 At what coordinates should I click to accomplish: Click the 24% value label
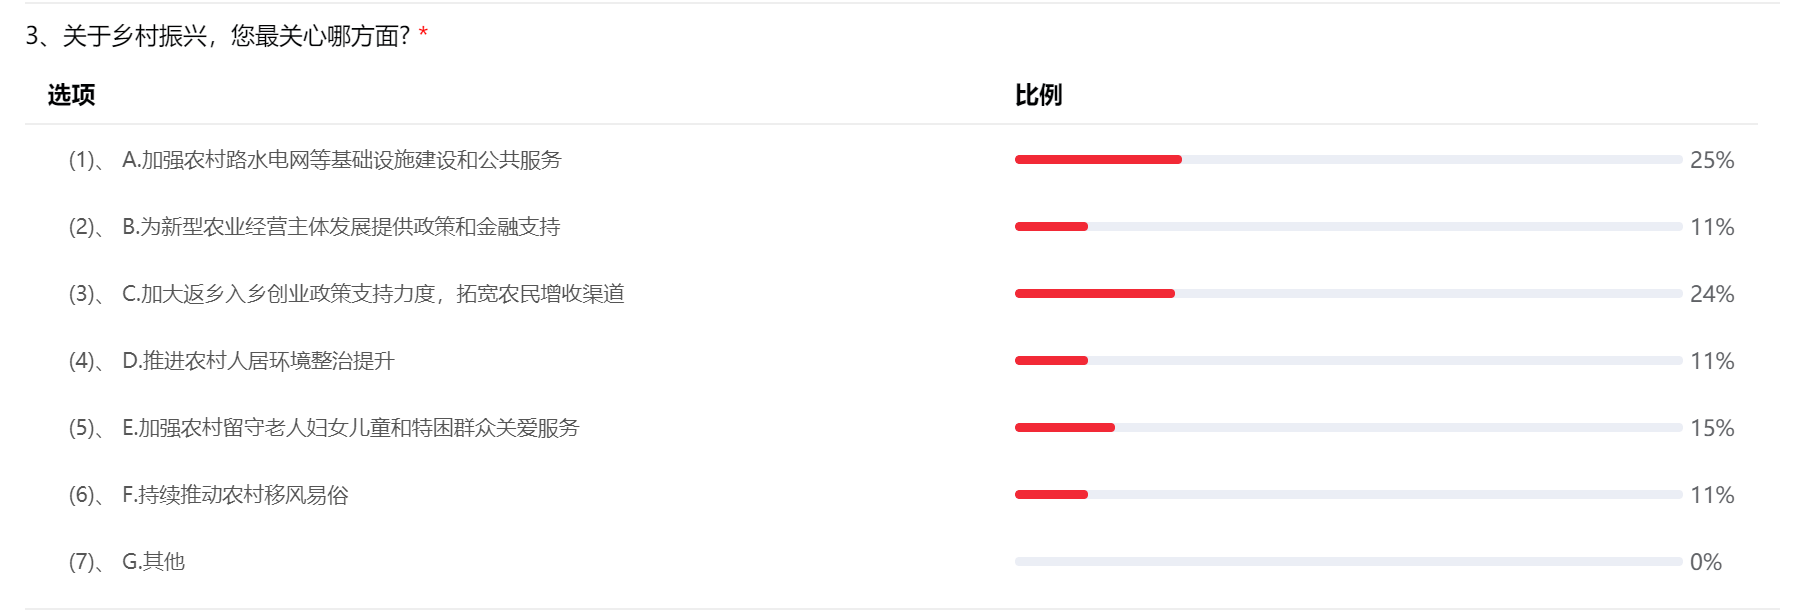(x=1711, y=294)
